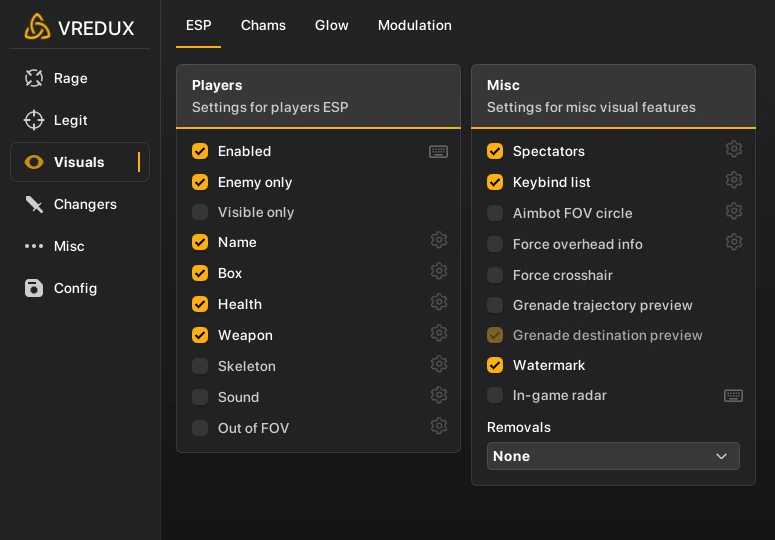775x540 pixels.
Task: Open the Modulation tab
Action: click(414, 25)
